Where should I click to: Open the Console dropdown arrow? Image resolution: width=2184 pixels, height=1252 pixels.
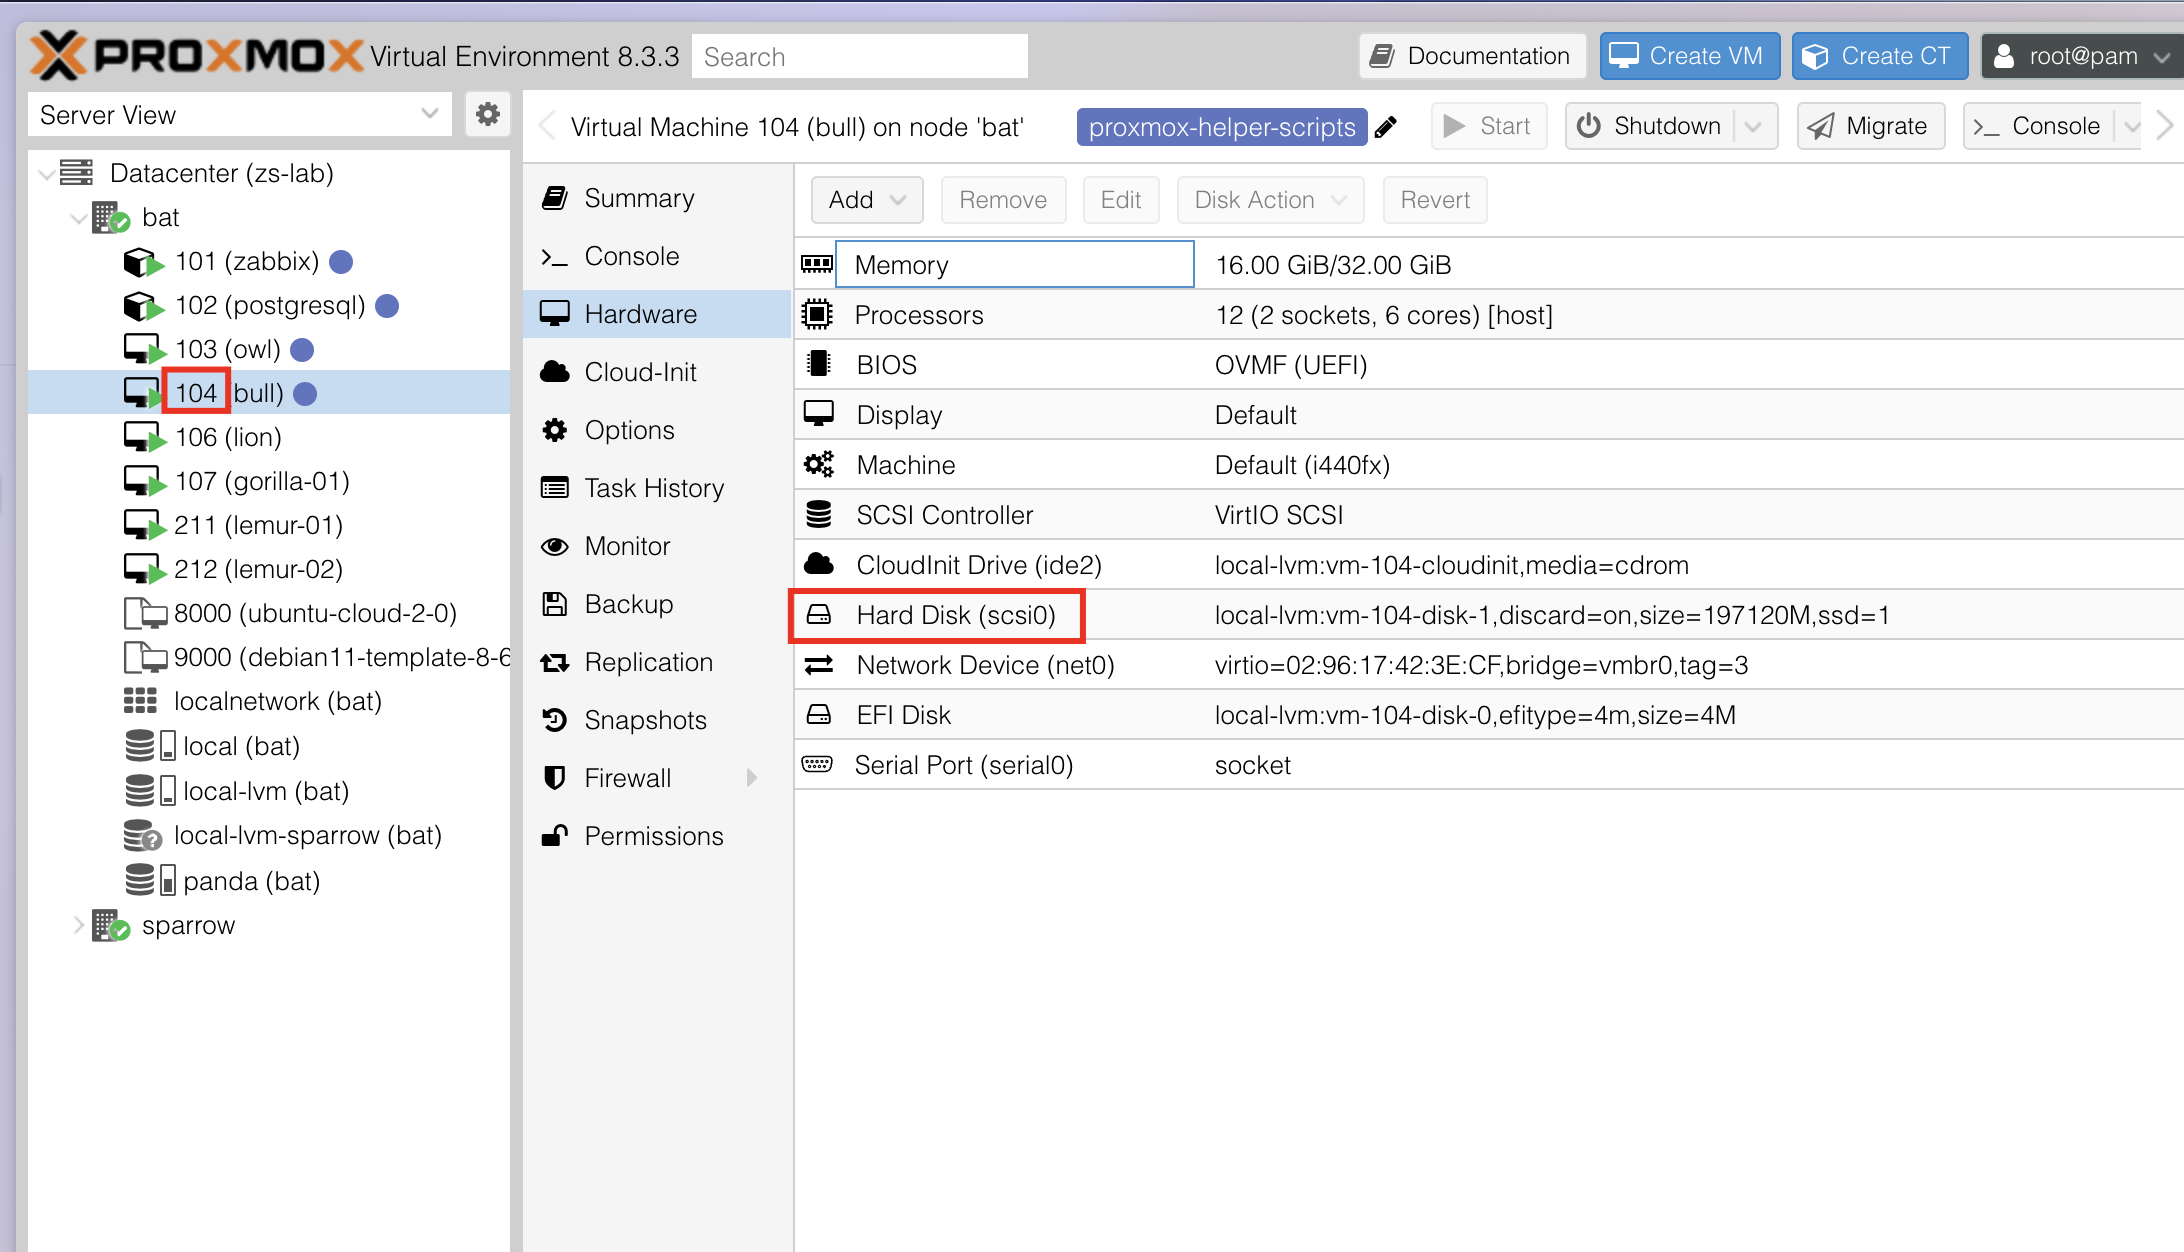coord(2129,127)
